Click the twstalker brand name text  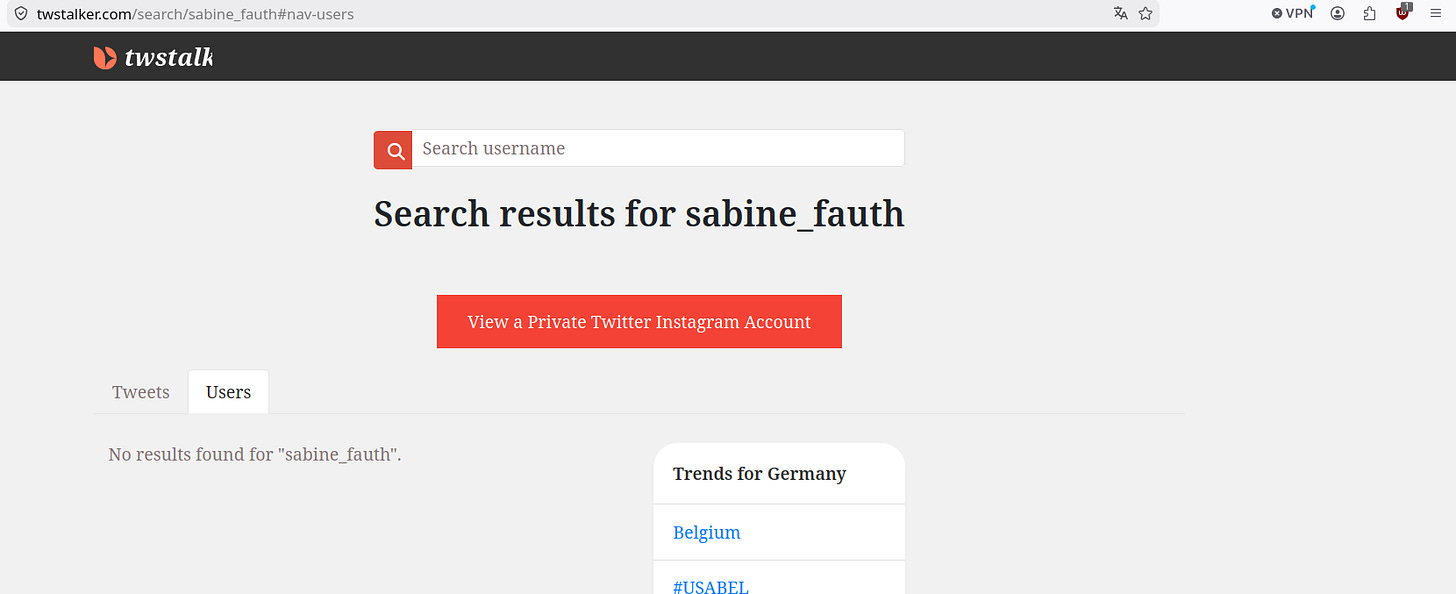[168, 58]
